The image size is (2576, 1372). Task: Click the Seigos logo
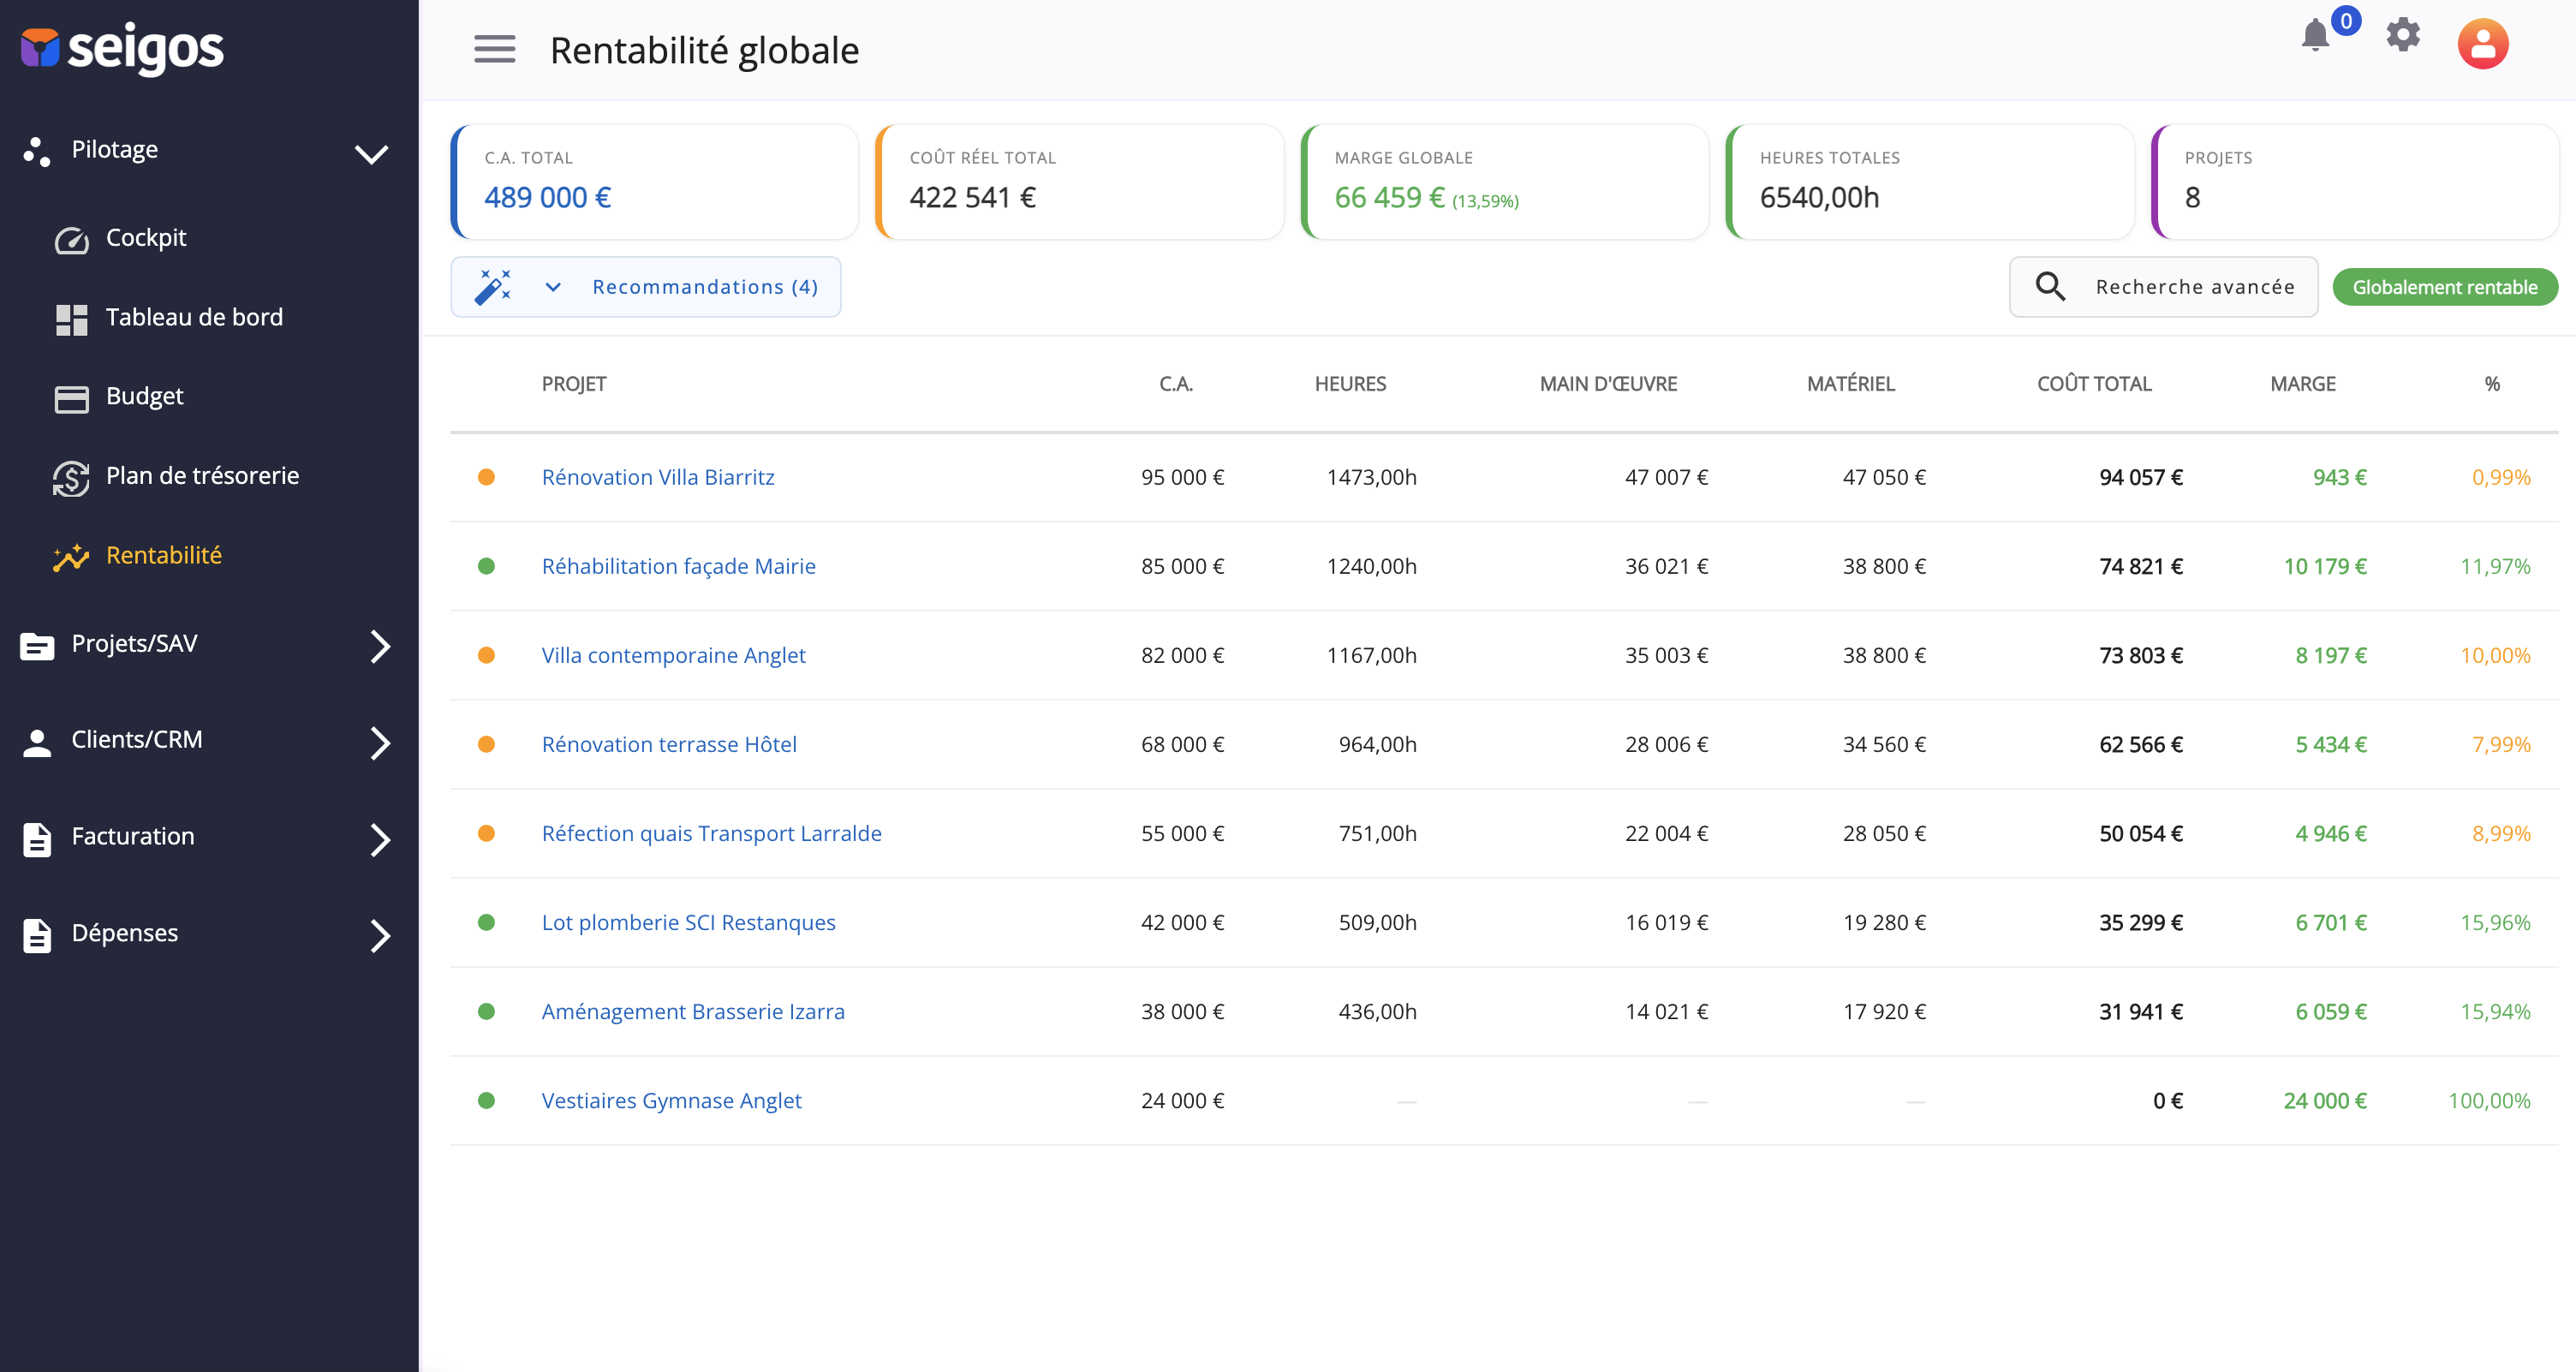[122, 48]
